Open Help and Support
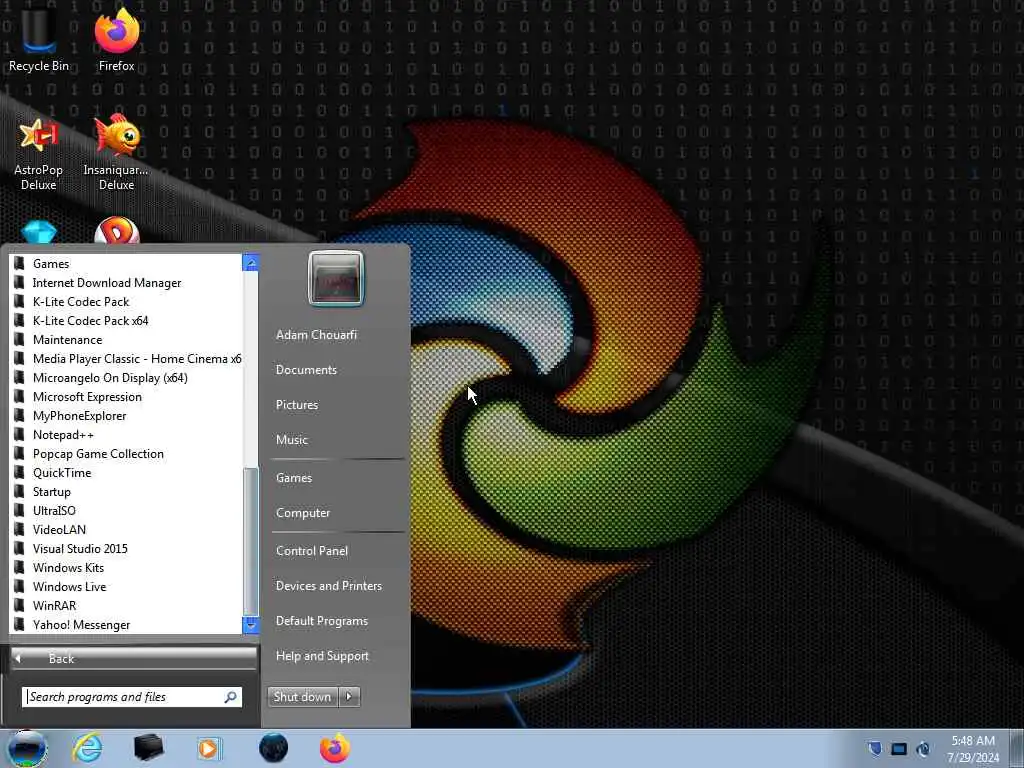Viewport: 1024px width, 768px height. tap(323, 656)
